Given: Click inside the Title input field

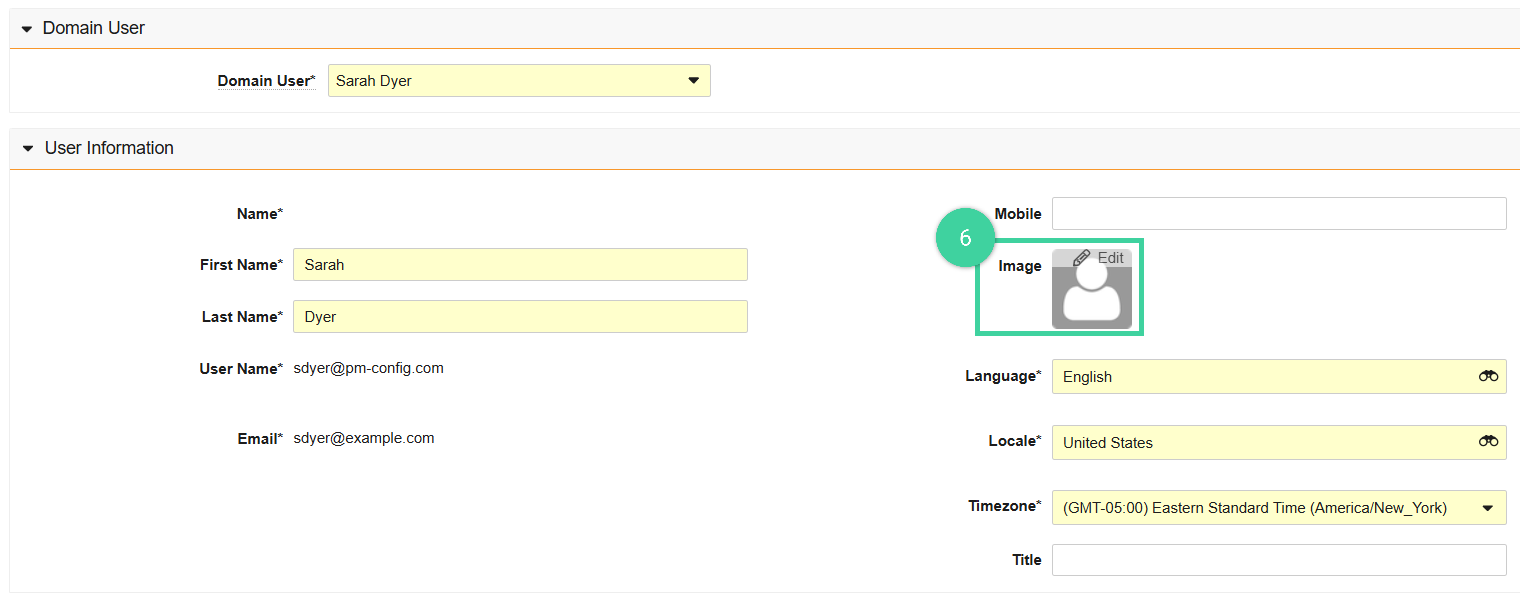Looking at the screenshot, I should pyautogui.click(x=1279, y=559).
